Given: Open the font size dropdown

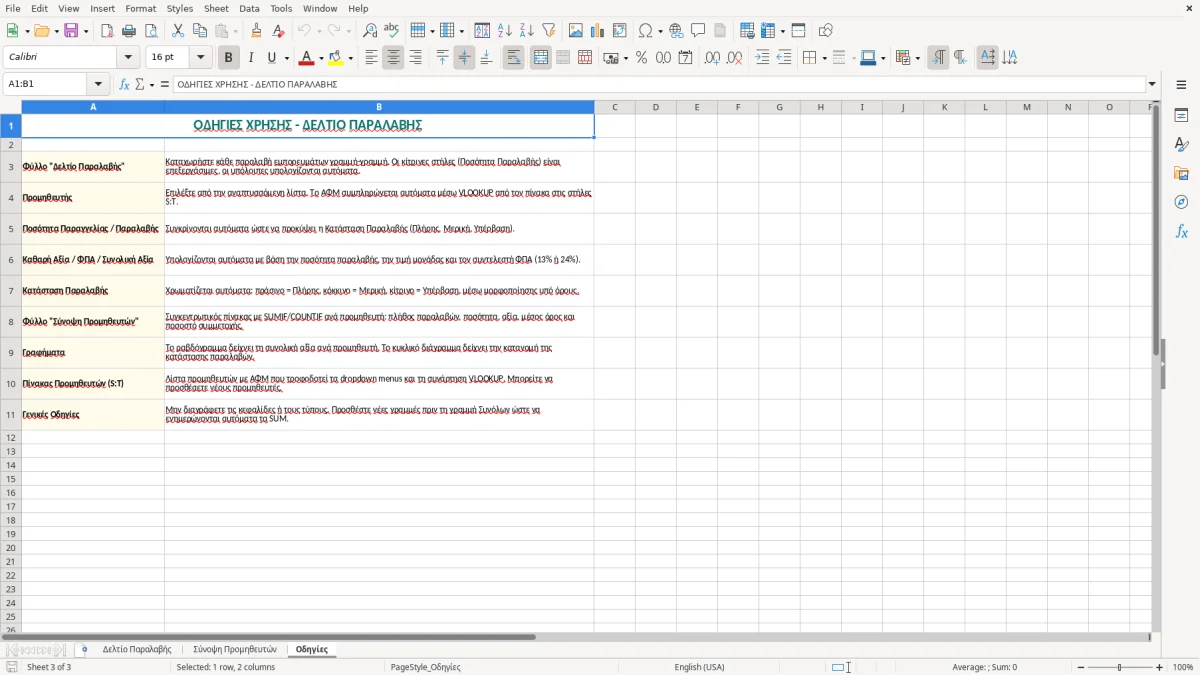Looking at the screenshot, I should click(200, 58).
